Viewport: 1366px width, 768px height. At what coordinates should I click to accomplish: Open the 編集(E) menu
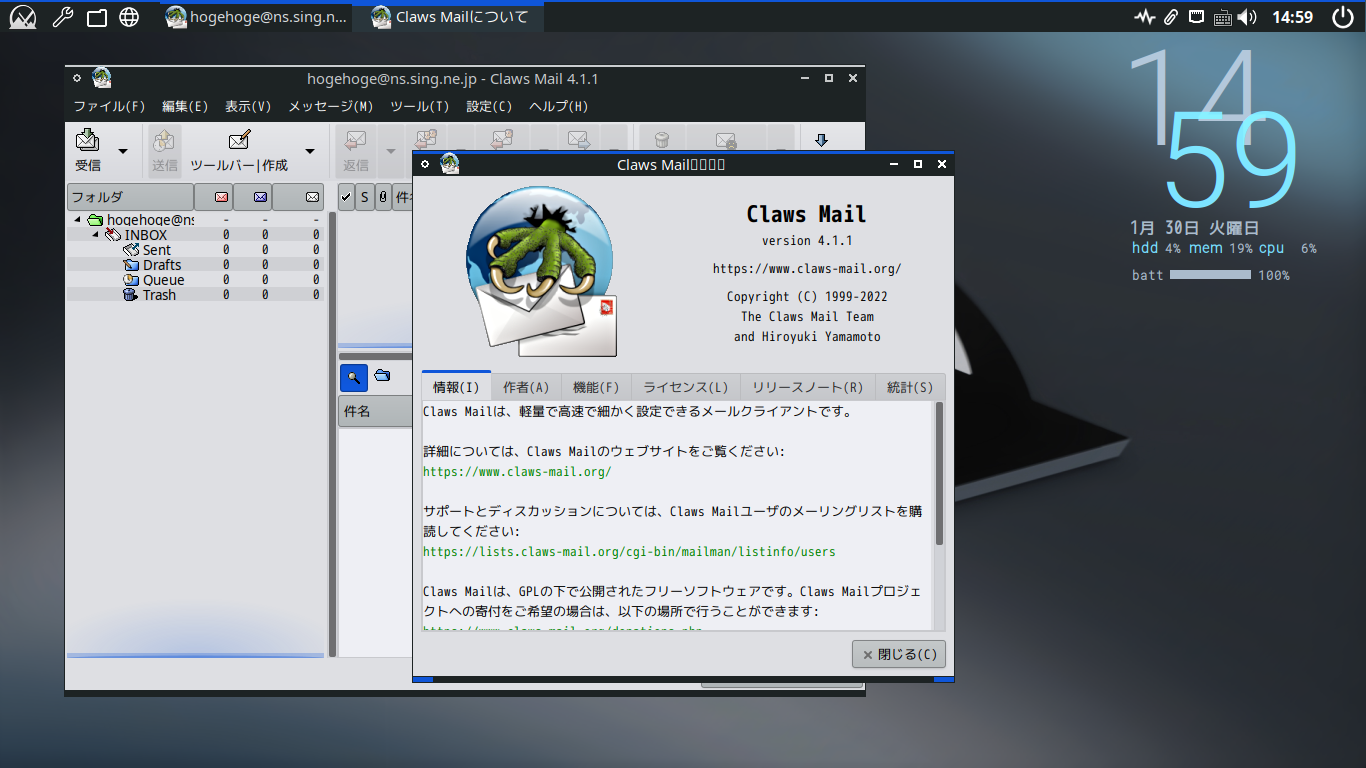[x=185, y=106]
